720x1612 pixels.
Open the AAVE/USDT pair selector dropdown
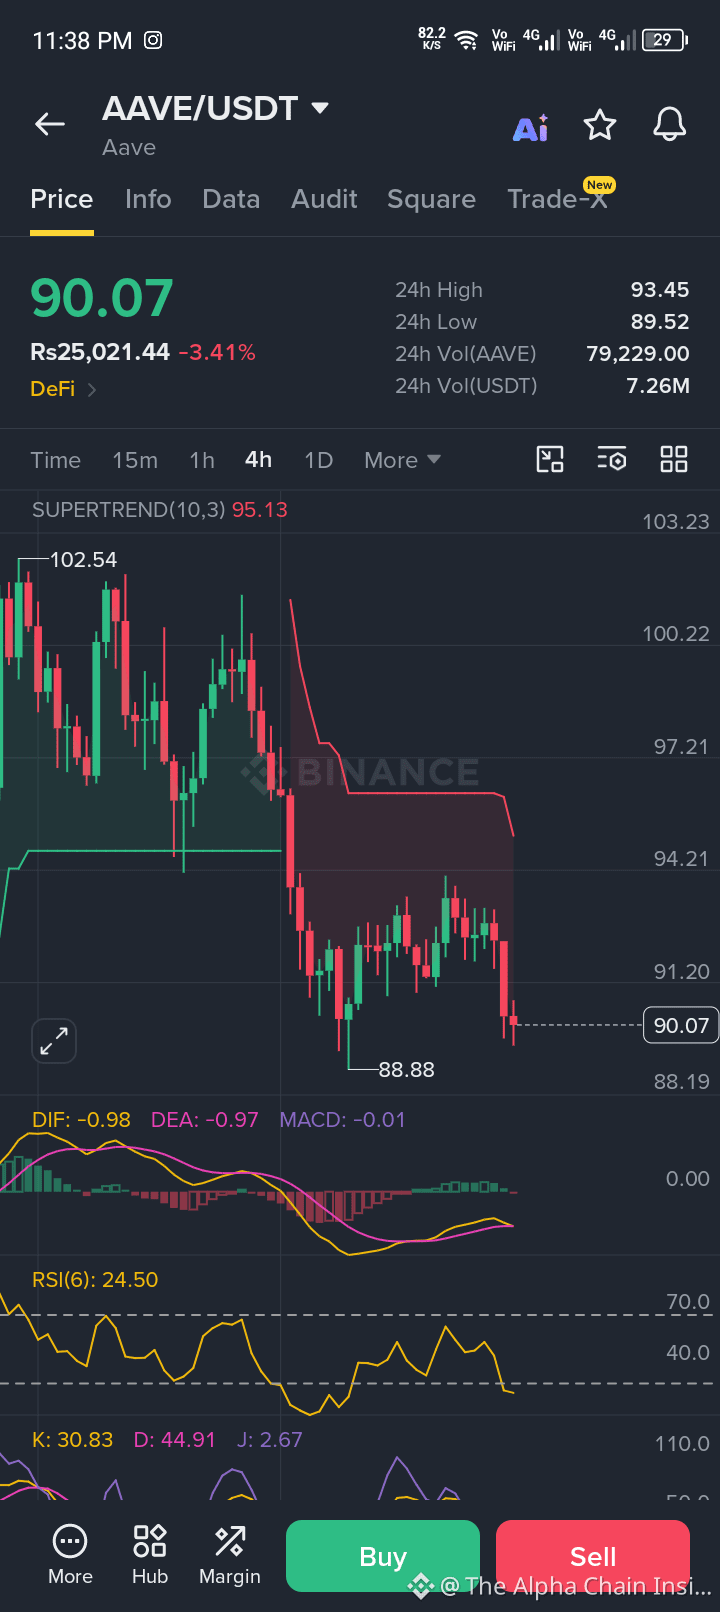pyautogui.click(x=320, y=108)
